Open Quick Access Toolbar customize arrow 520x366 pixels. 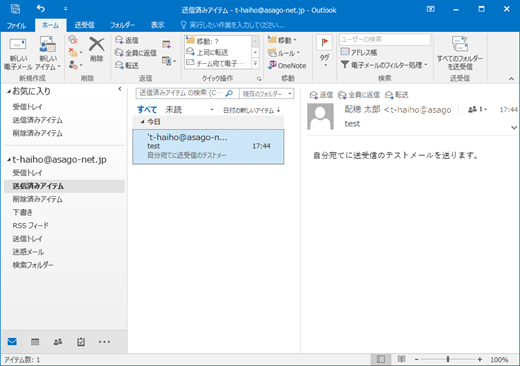tap(65, 9)
